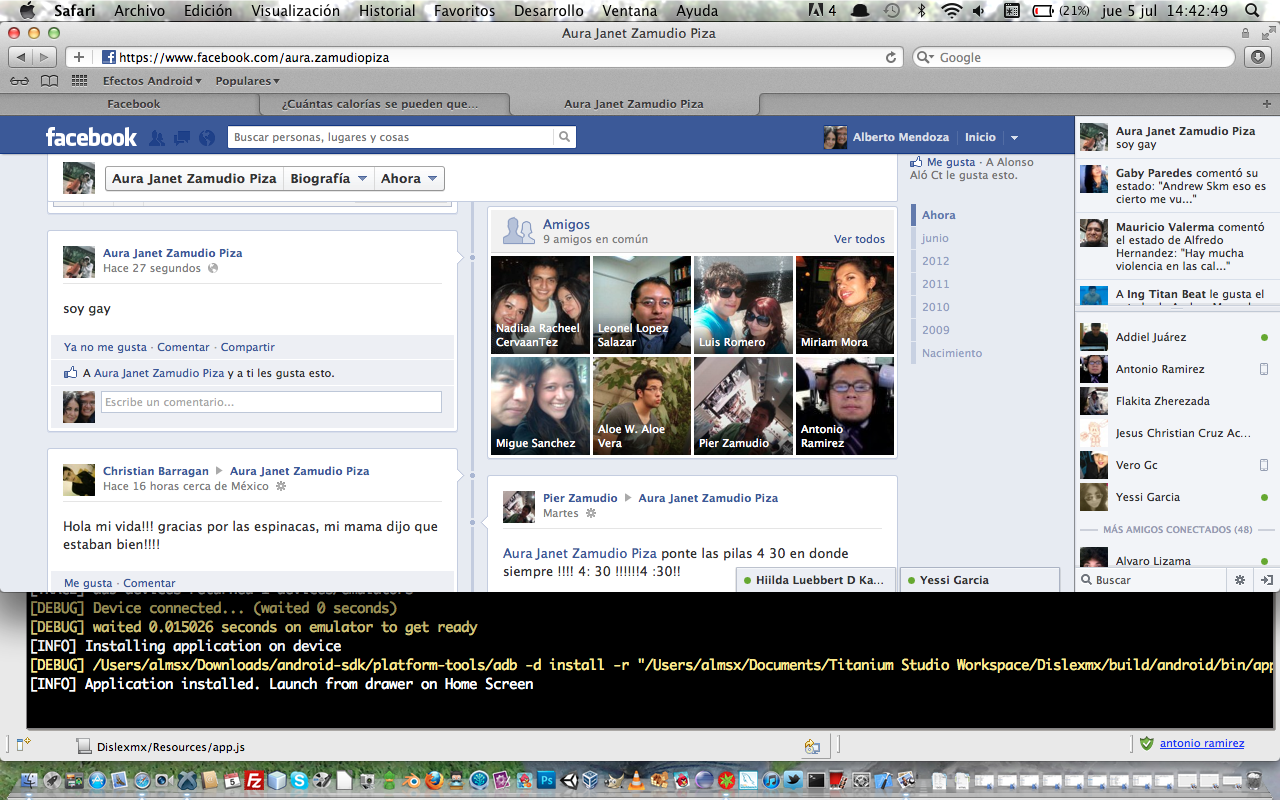
Task: Click the Bluetooth menu bar icon
Action: point(922,11)
